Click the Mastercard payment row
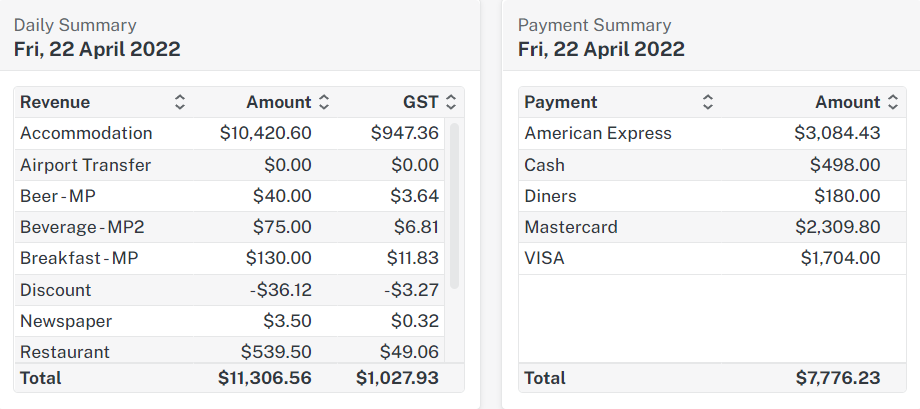Image resolution: width=920 pixels, height=409 pixels. (x=571, y=227)
